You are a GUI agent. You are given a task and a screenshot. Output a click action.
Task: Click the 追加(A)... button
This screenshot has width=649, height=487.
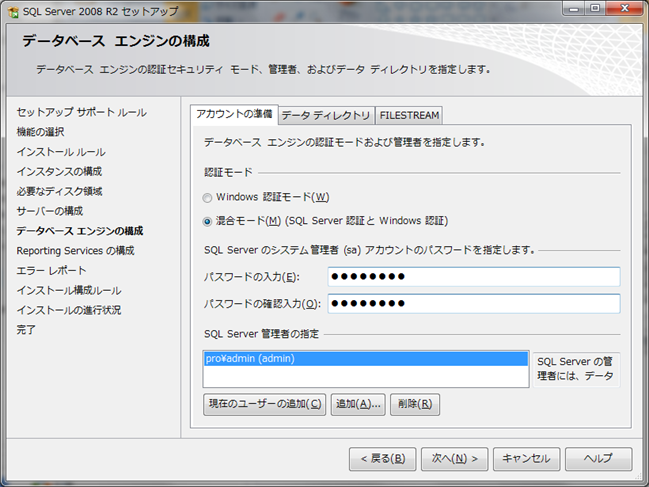[358, 404]
